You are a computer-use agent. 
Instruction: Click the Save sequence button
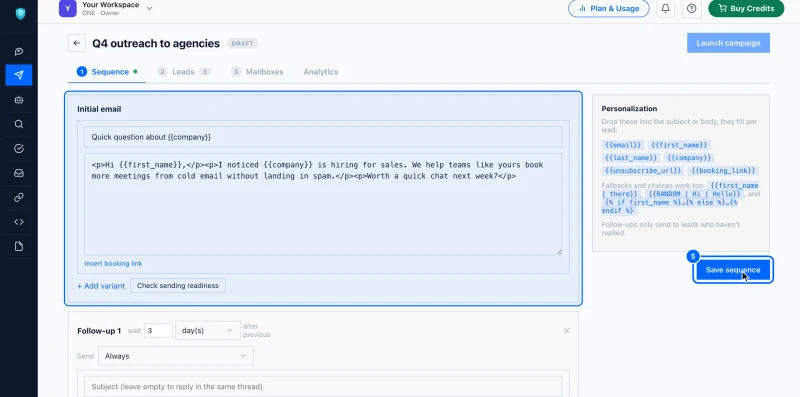733,270
